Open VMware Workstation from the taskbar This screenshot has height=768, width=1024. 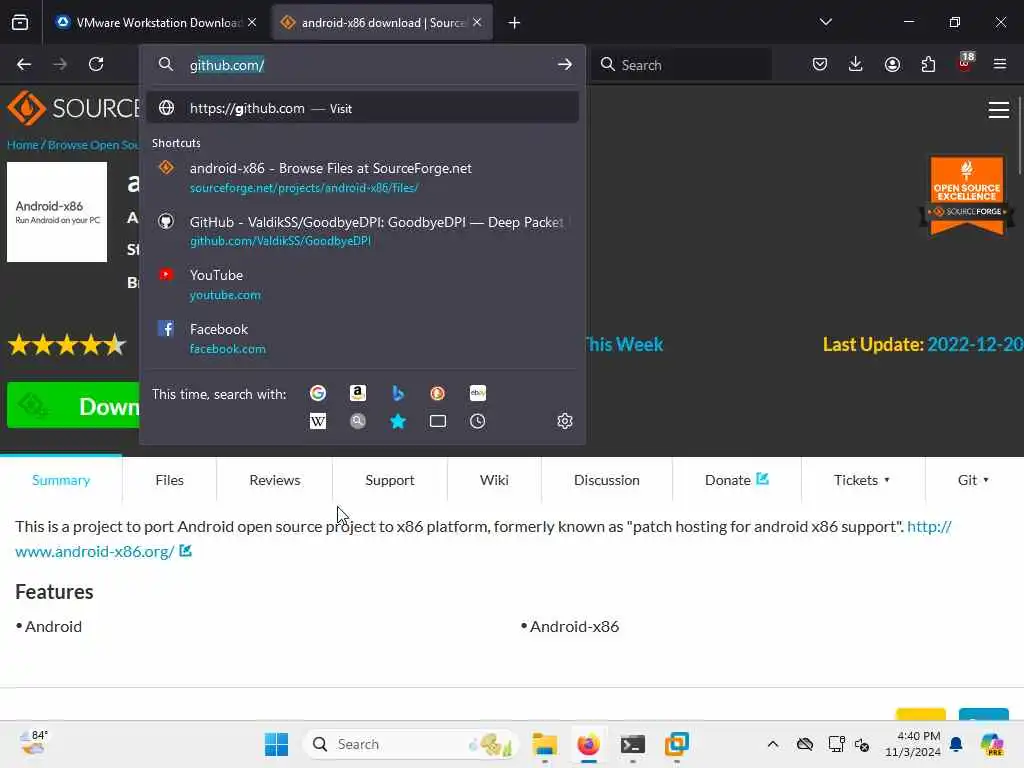click(x=677, y=744)
